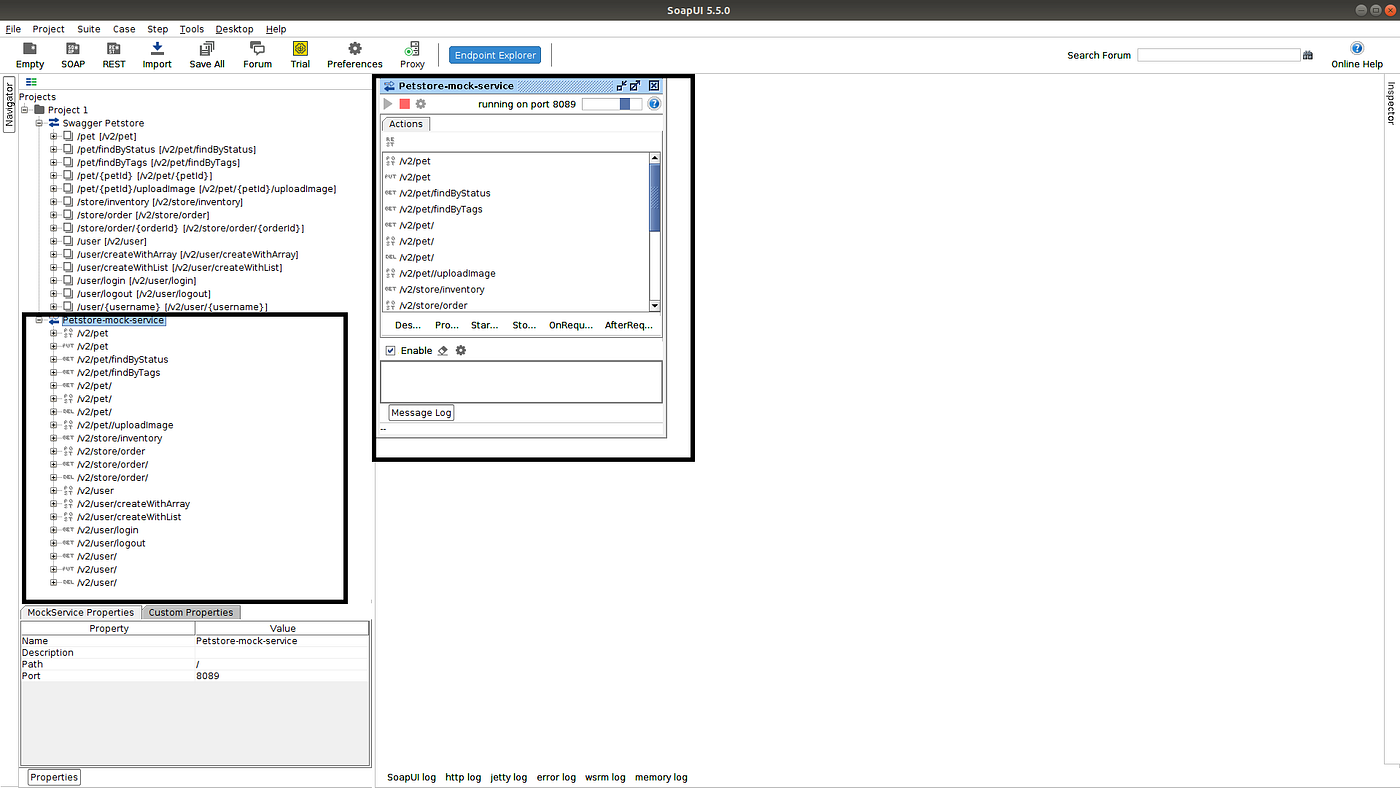Click the Search Forum input field
The width and height of the screenshot is (1400, 788).
pos(1219,55)
